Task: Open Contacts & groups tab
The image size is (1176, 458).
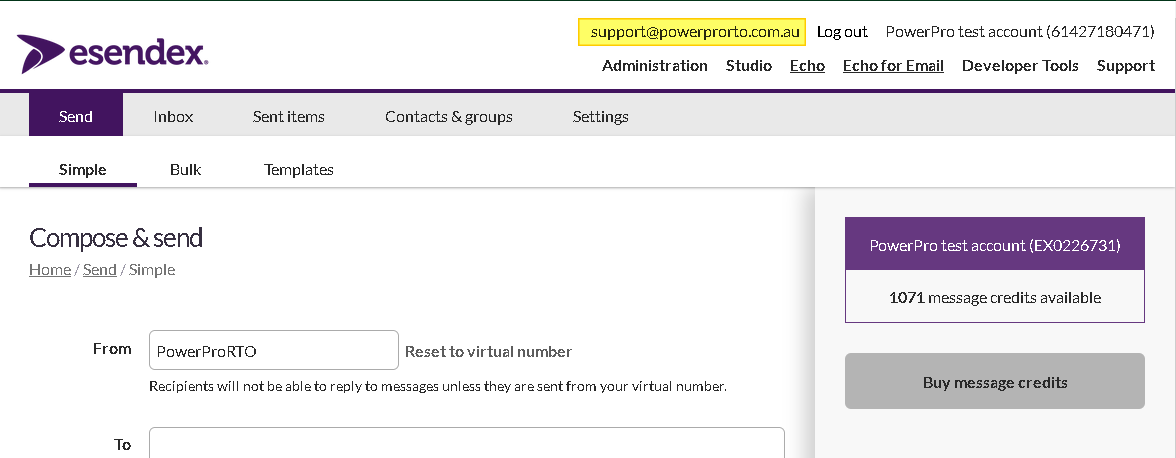Action: pyautogui.click(x=448, y=116)
